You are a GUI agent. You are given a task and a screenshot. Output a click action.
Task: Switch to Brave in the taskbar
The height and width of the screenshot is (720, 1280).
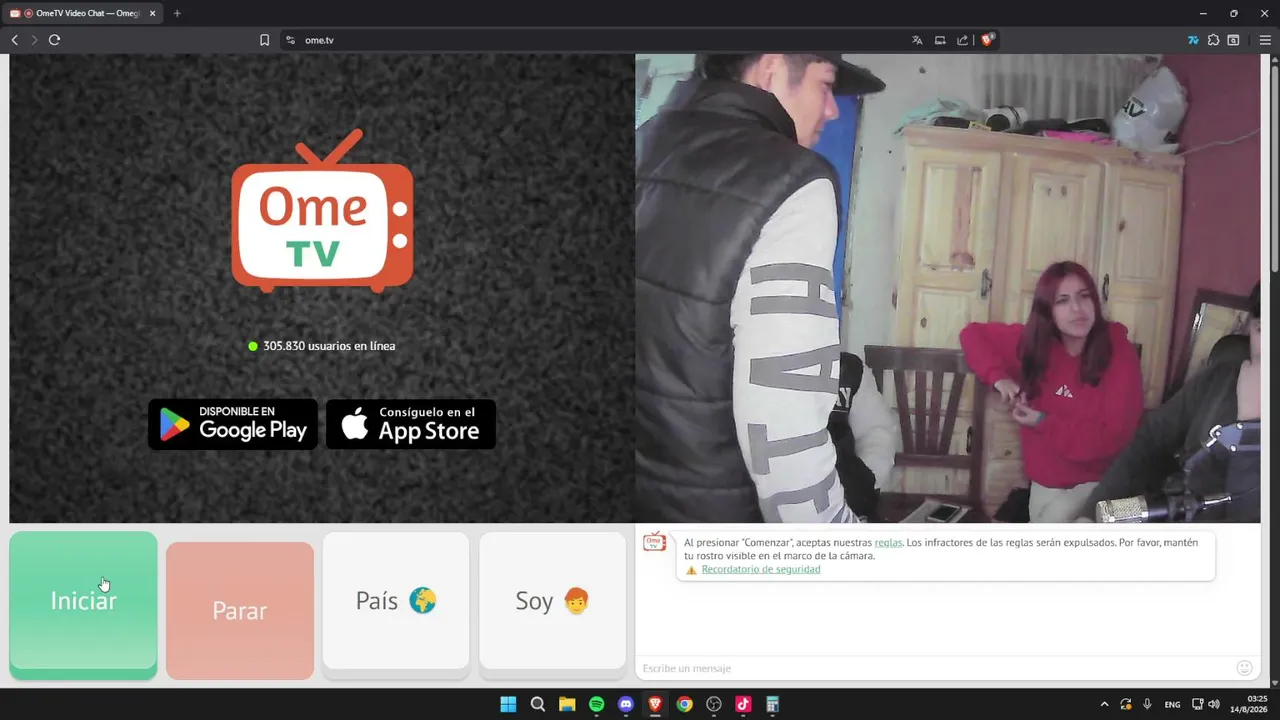(x=655, y=704)
